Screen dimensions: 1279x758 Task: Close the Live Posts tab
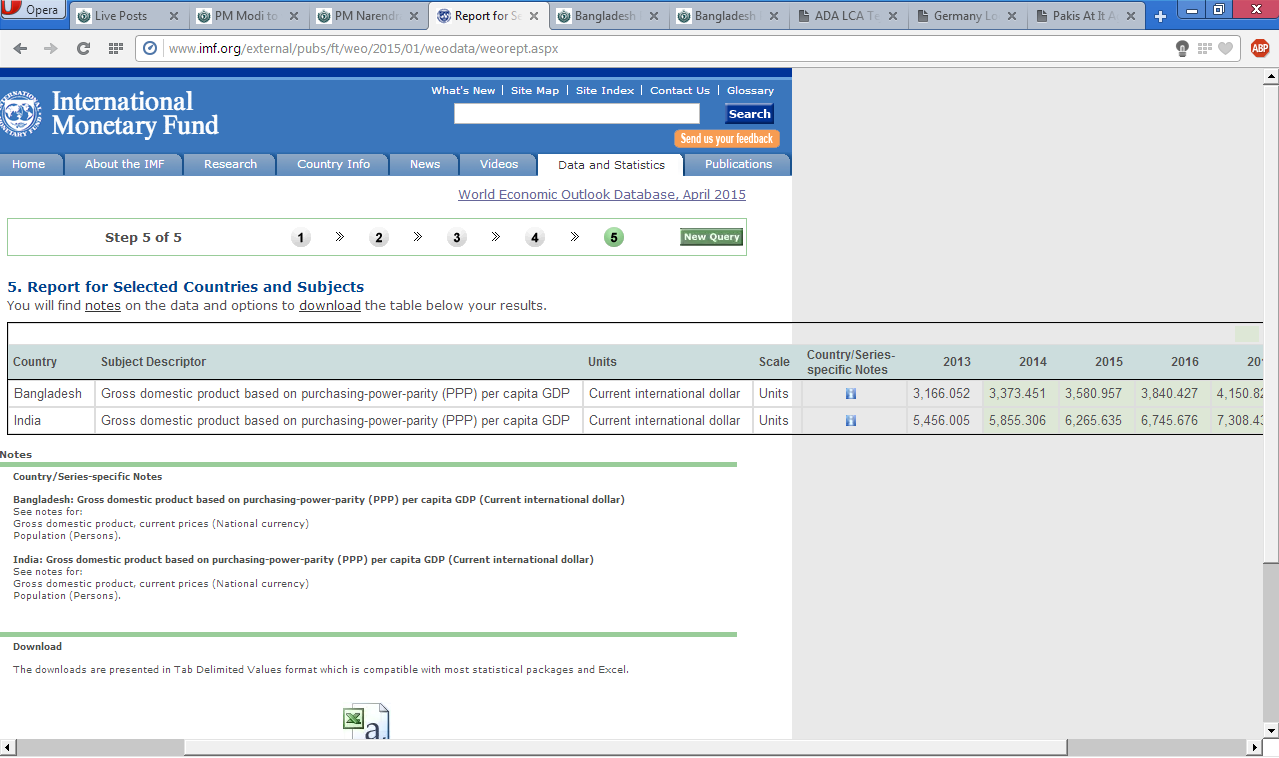pos(173,16)
